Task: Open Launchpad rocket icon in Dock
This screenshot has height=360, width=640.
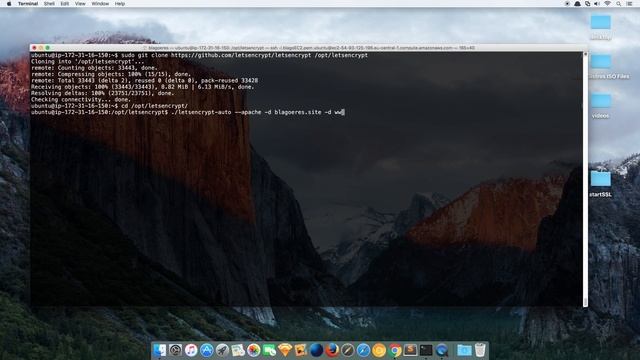Action: point(222,350)
